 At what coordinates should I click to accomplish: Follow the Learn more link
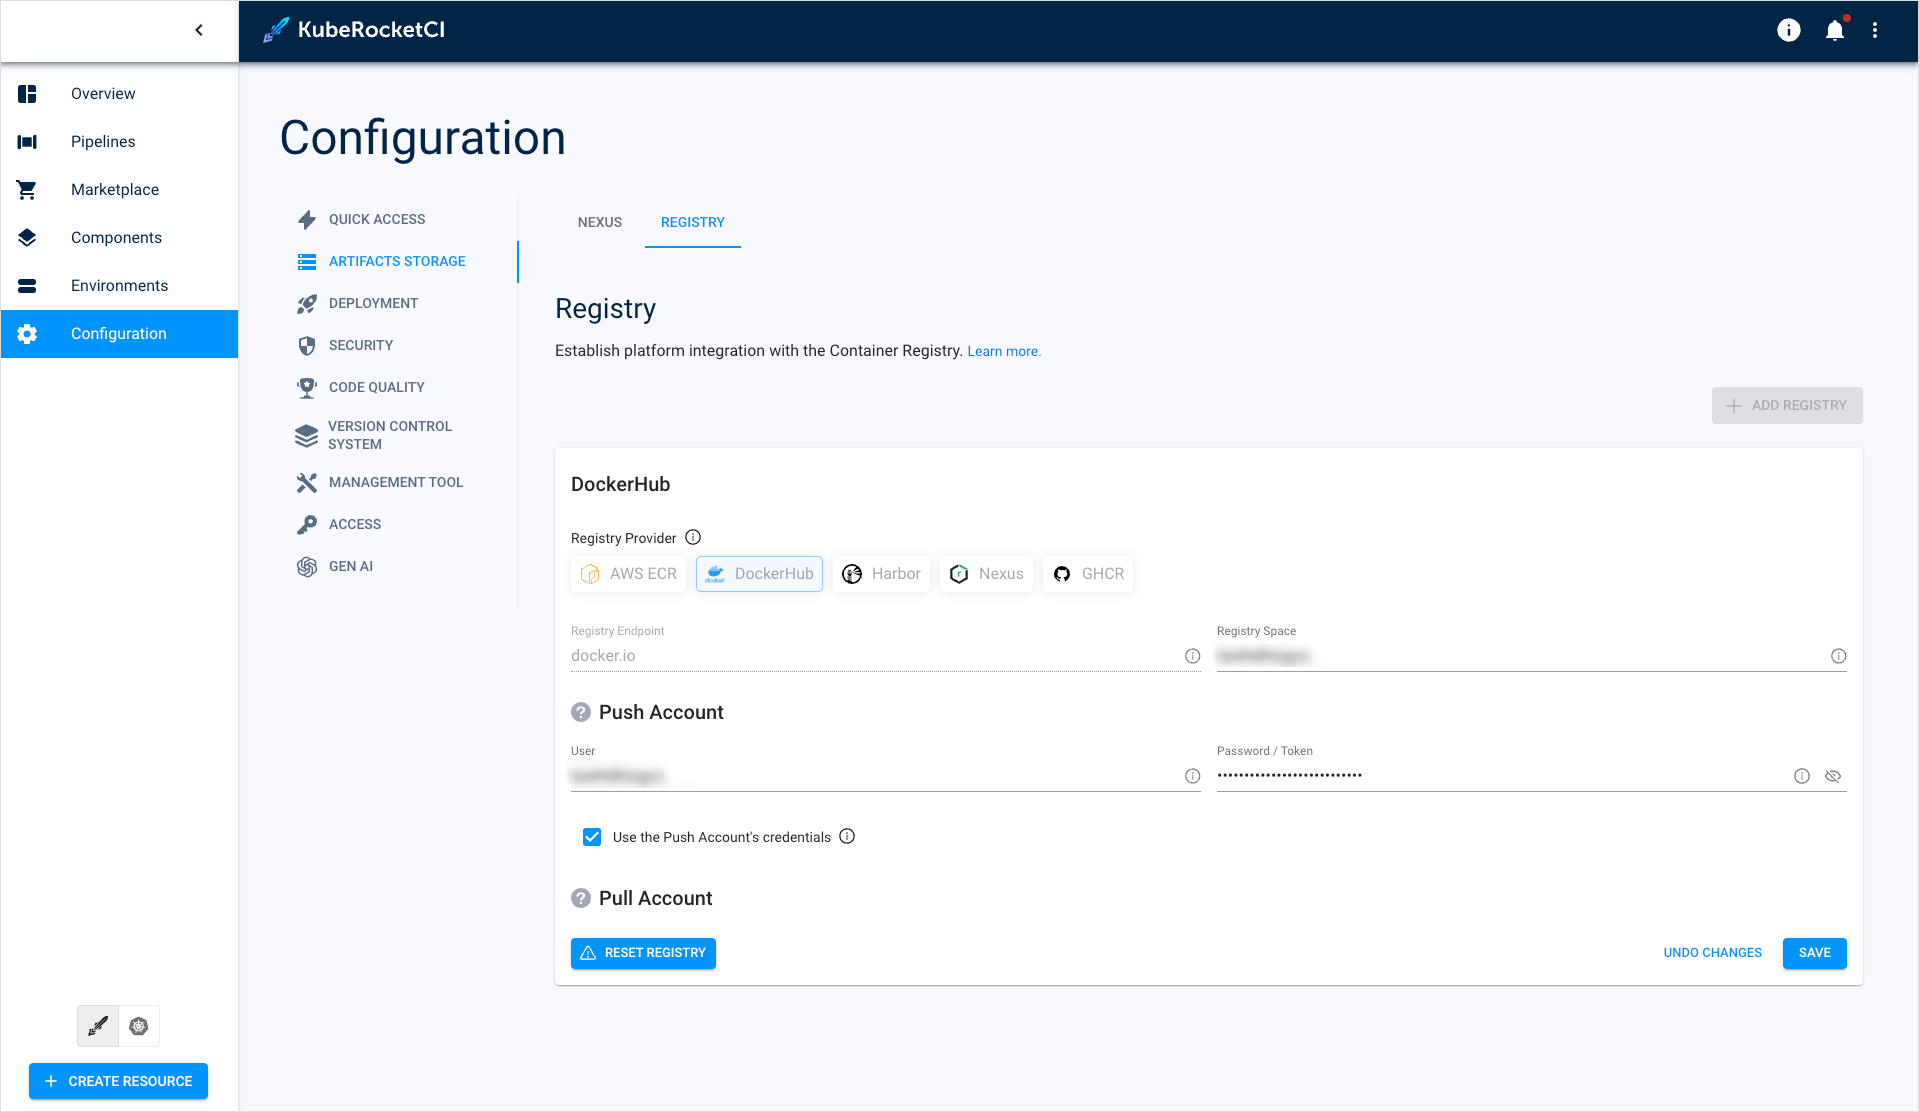pyautogui.click(x=1004, y=351)
